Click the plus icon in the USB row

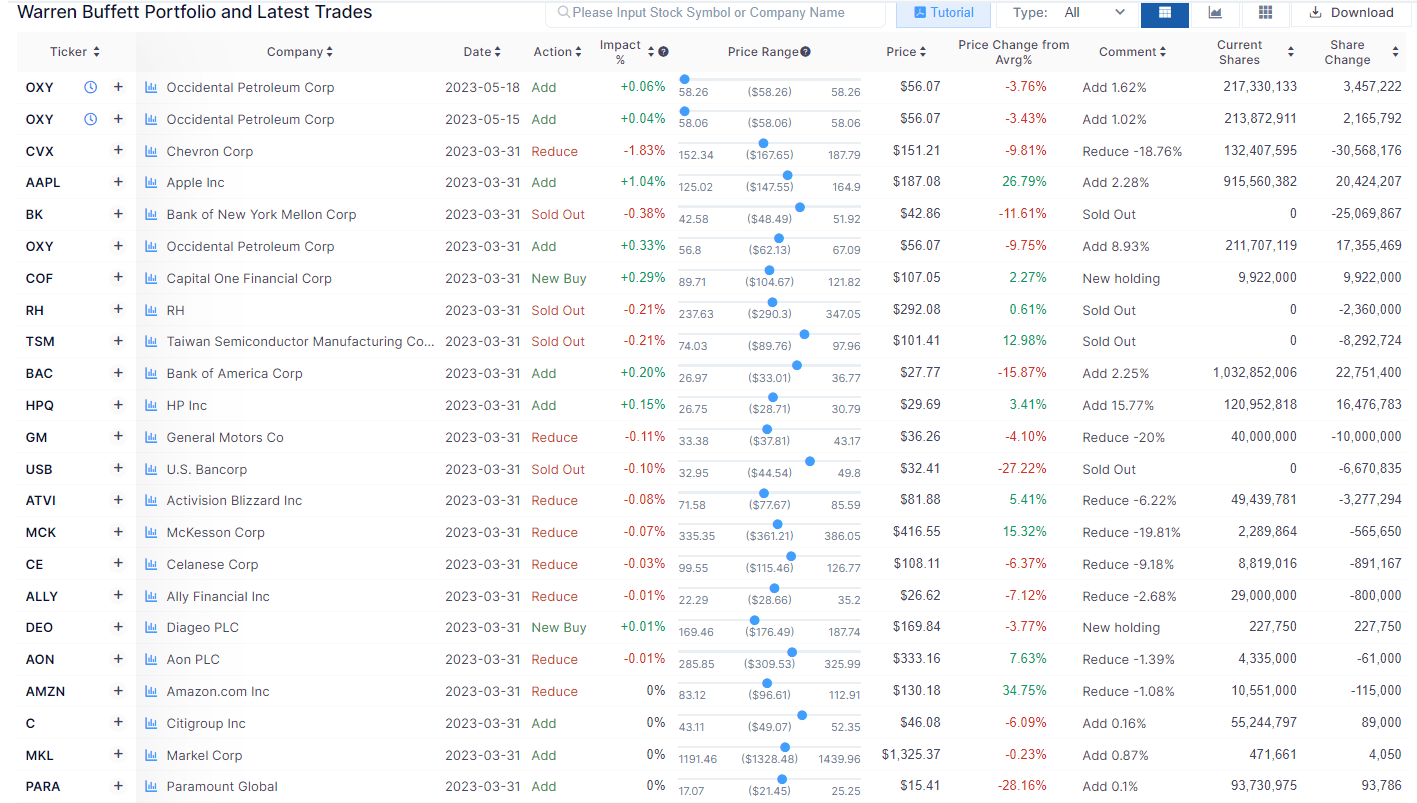118,469
